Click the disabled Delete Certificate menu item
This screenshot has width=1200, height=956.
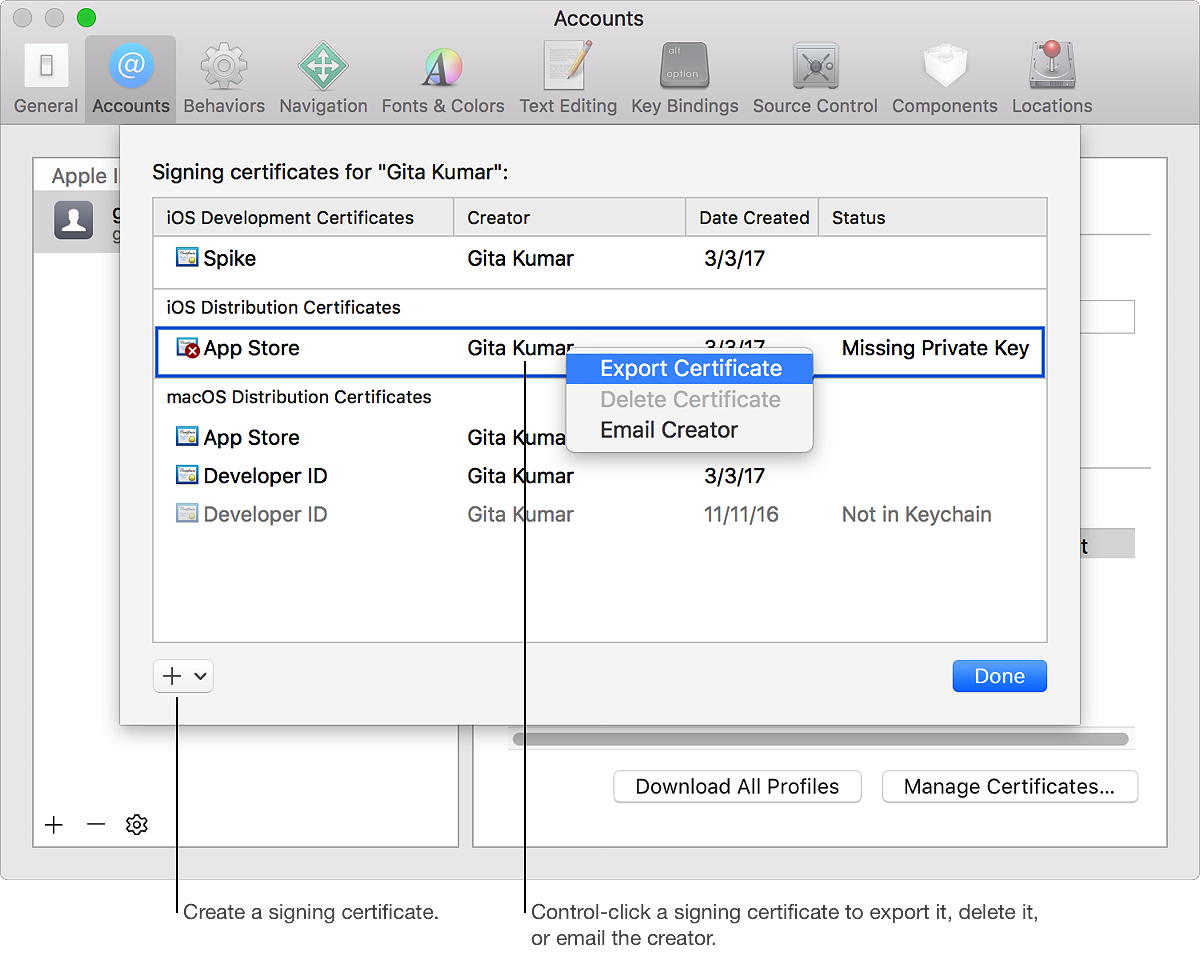[690, 399]
